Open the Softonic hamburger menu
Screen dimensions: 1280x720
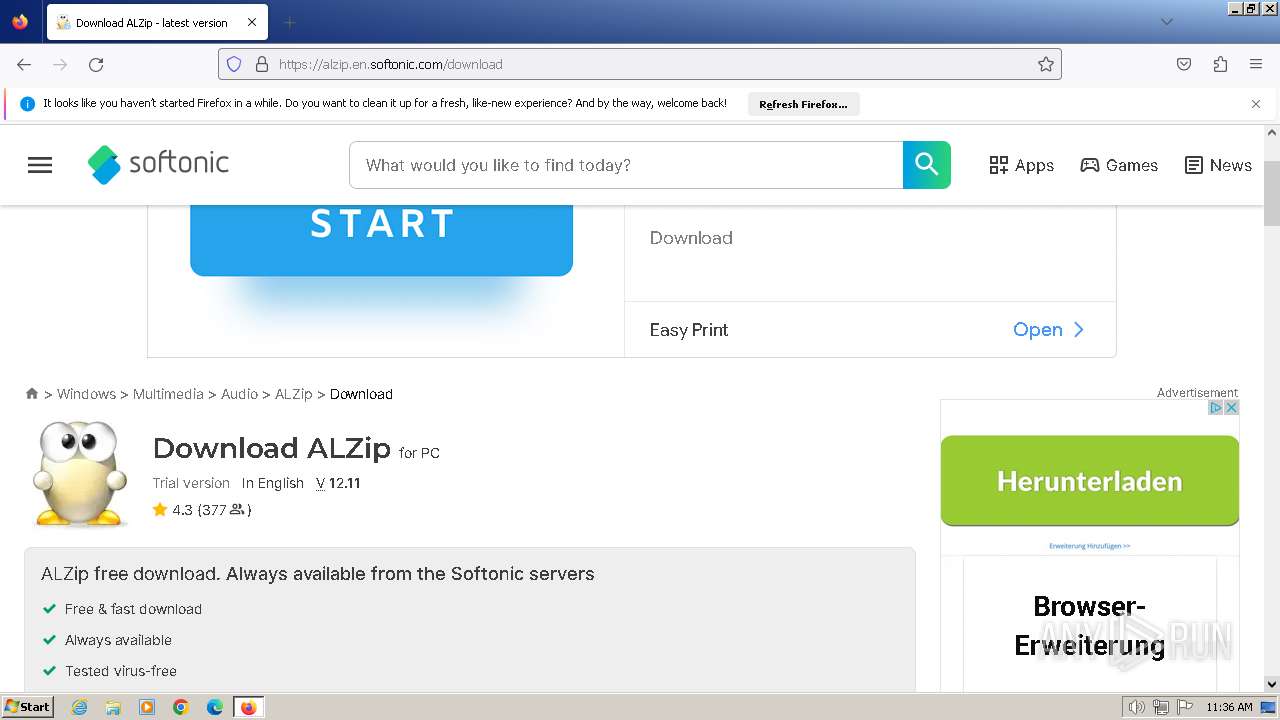pyautogui.click(x=40, y=165)
